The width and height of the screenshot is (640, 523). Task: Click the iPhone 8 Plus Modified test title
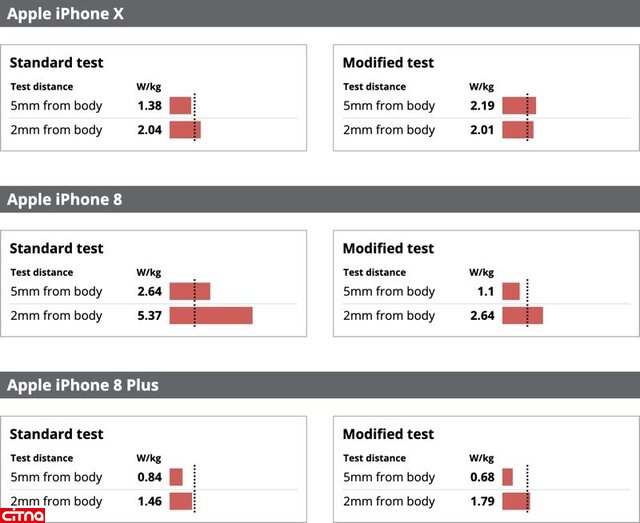coord(388,434)
